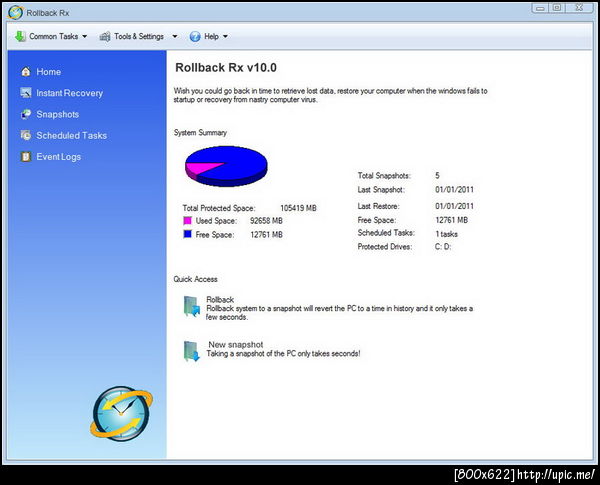Screen dimensions: 600x485
Task: Maximize the Rollback Rx window
Action: (x=557, y=8)
